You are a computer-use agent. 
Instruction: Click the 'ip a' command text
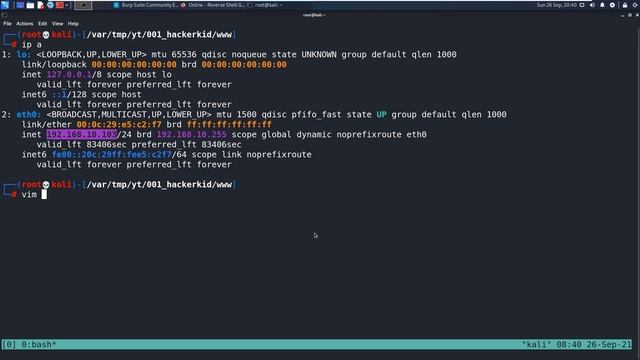point(31,44)
